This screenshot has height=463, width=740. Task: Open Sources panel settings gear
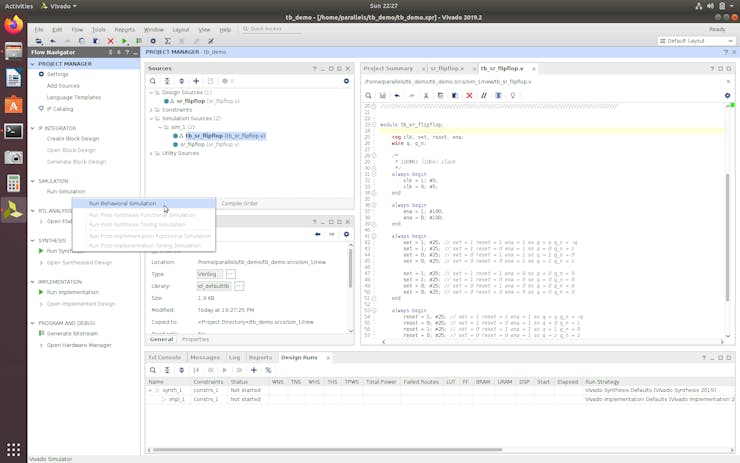pyautogui.click(x=346, y=81)
